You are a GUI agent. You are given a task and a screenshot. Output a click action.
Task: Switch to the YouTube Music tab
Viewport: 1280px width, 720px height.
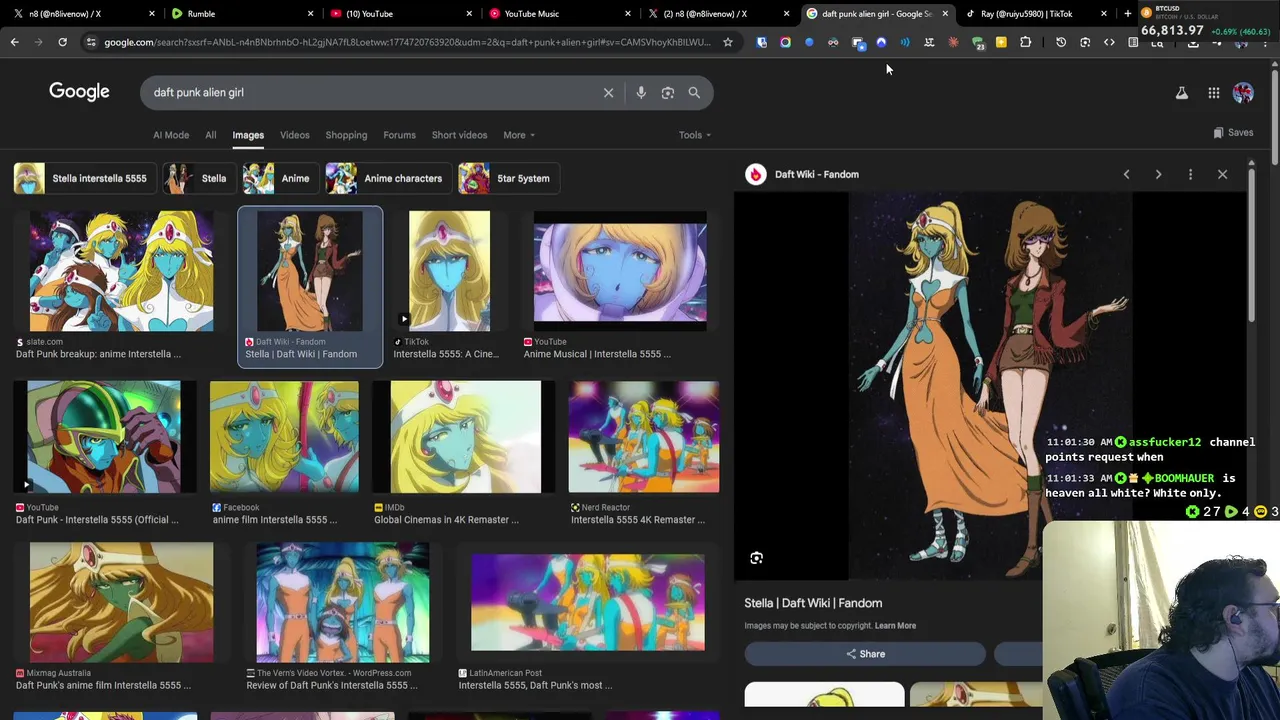558,14
